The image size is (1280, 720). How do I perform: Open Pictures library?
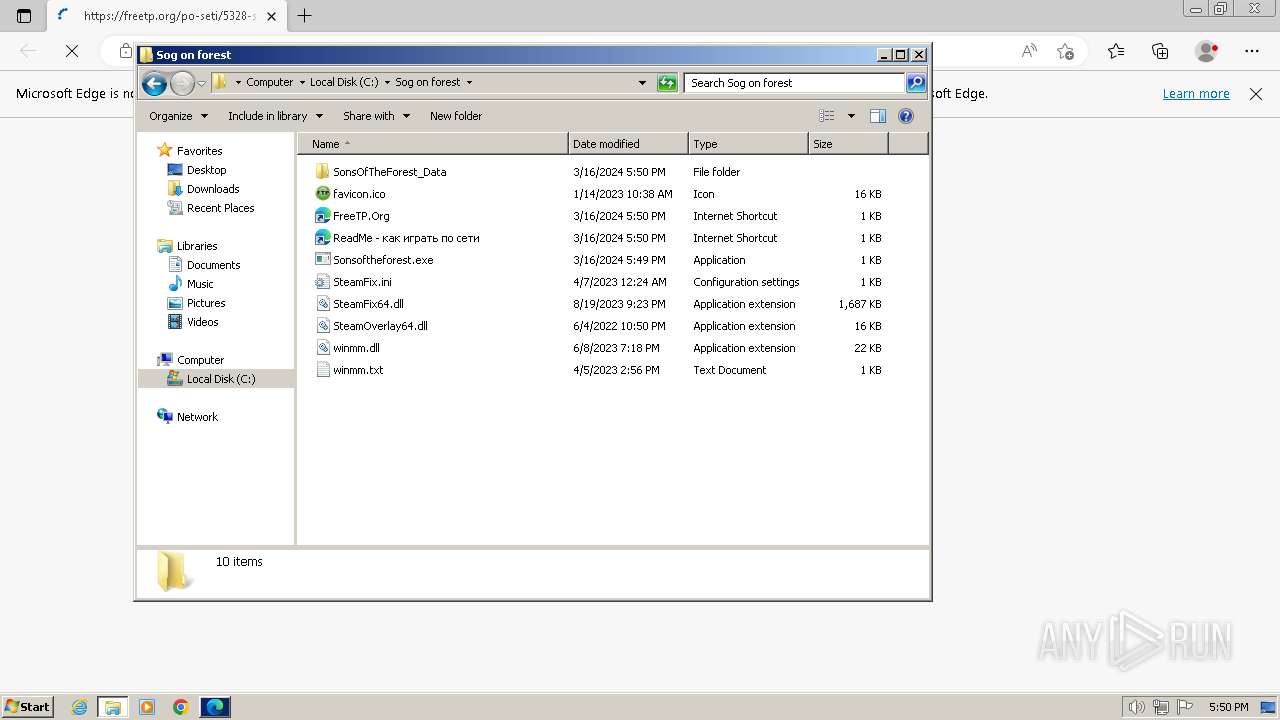click(x=206, y=303)
